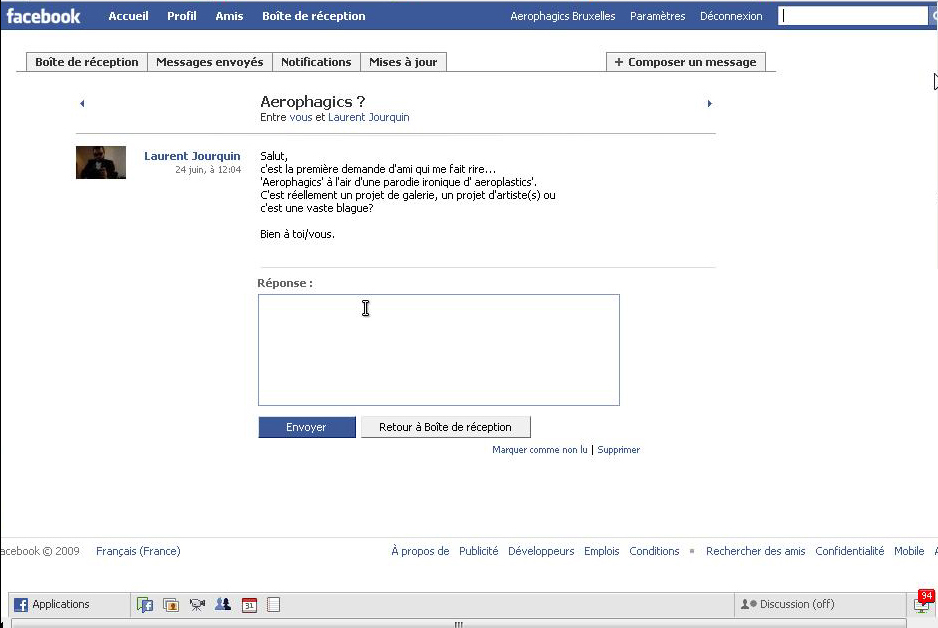The width and height of the screenshot is (938, 628).
Task: Go to next message using right arrow
Action: (709, 103)
